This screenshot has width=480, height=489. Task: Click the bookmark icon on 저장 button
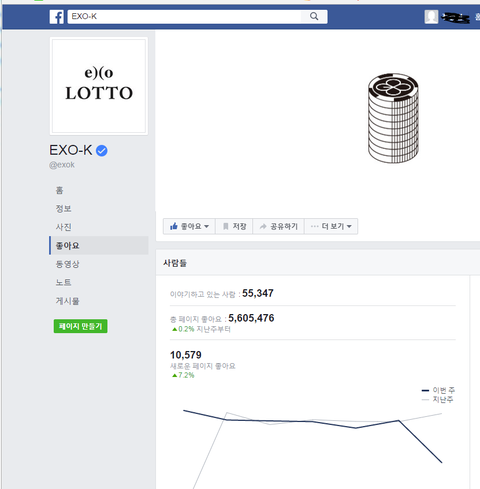[x=226, y=226]
